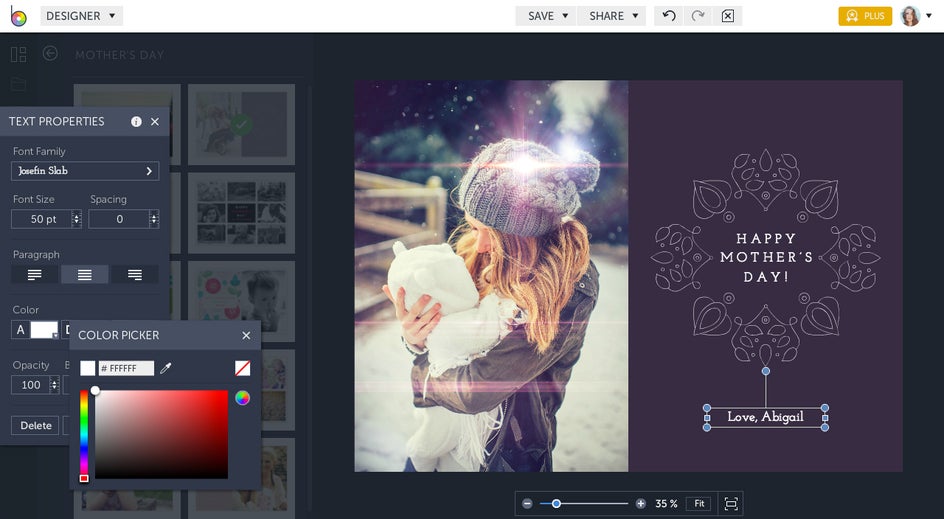Open the folder icon in left sidebar
The height and width of the screenshot is (519, 944).
(x=19, y=84)
